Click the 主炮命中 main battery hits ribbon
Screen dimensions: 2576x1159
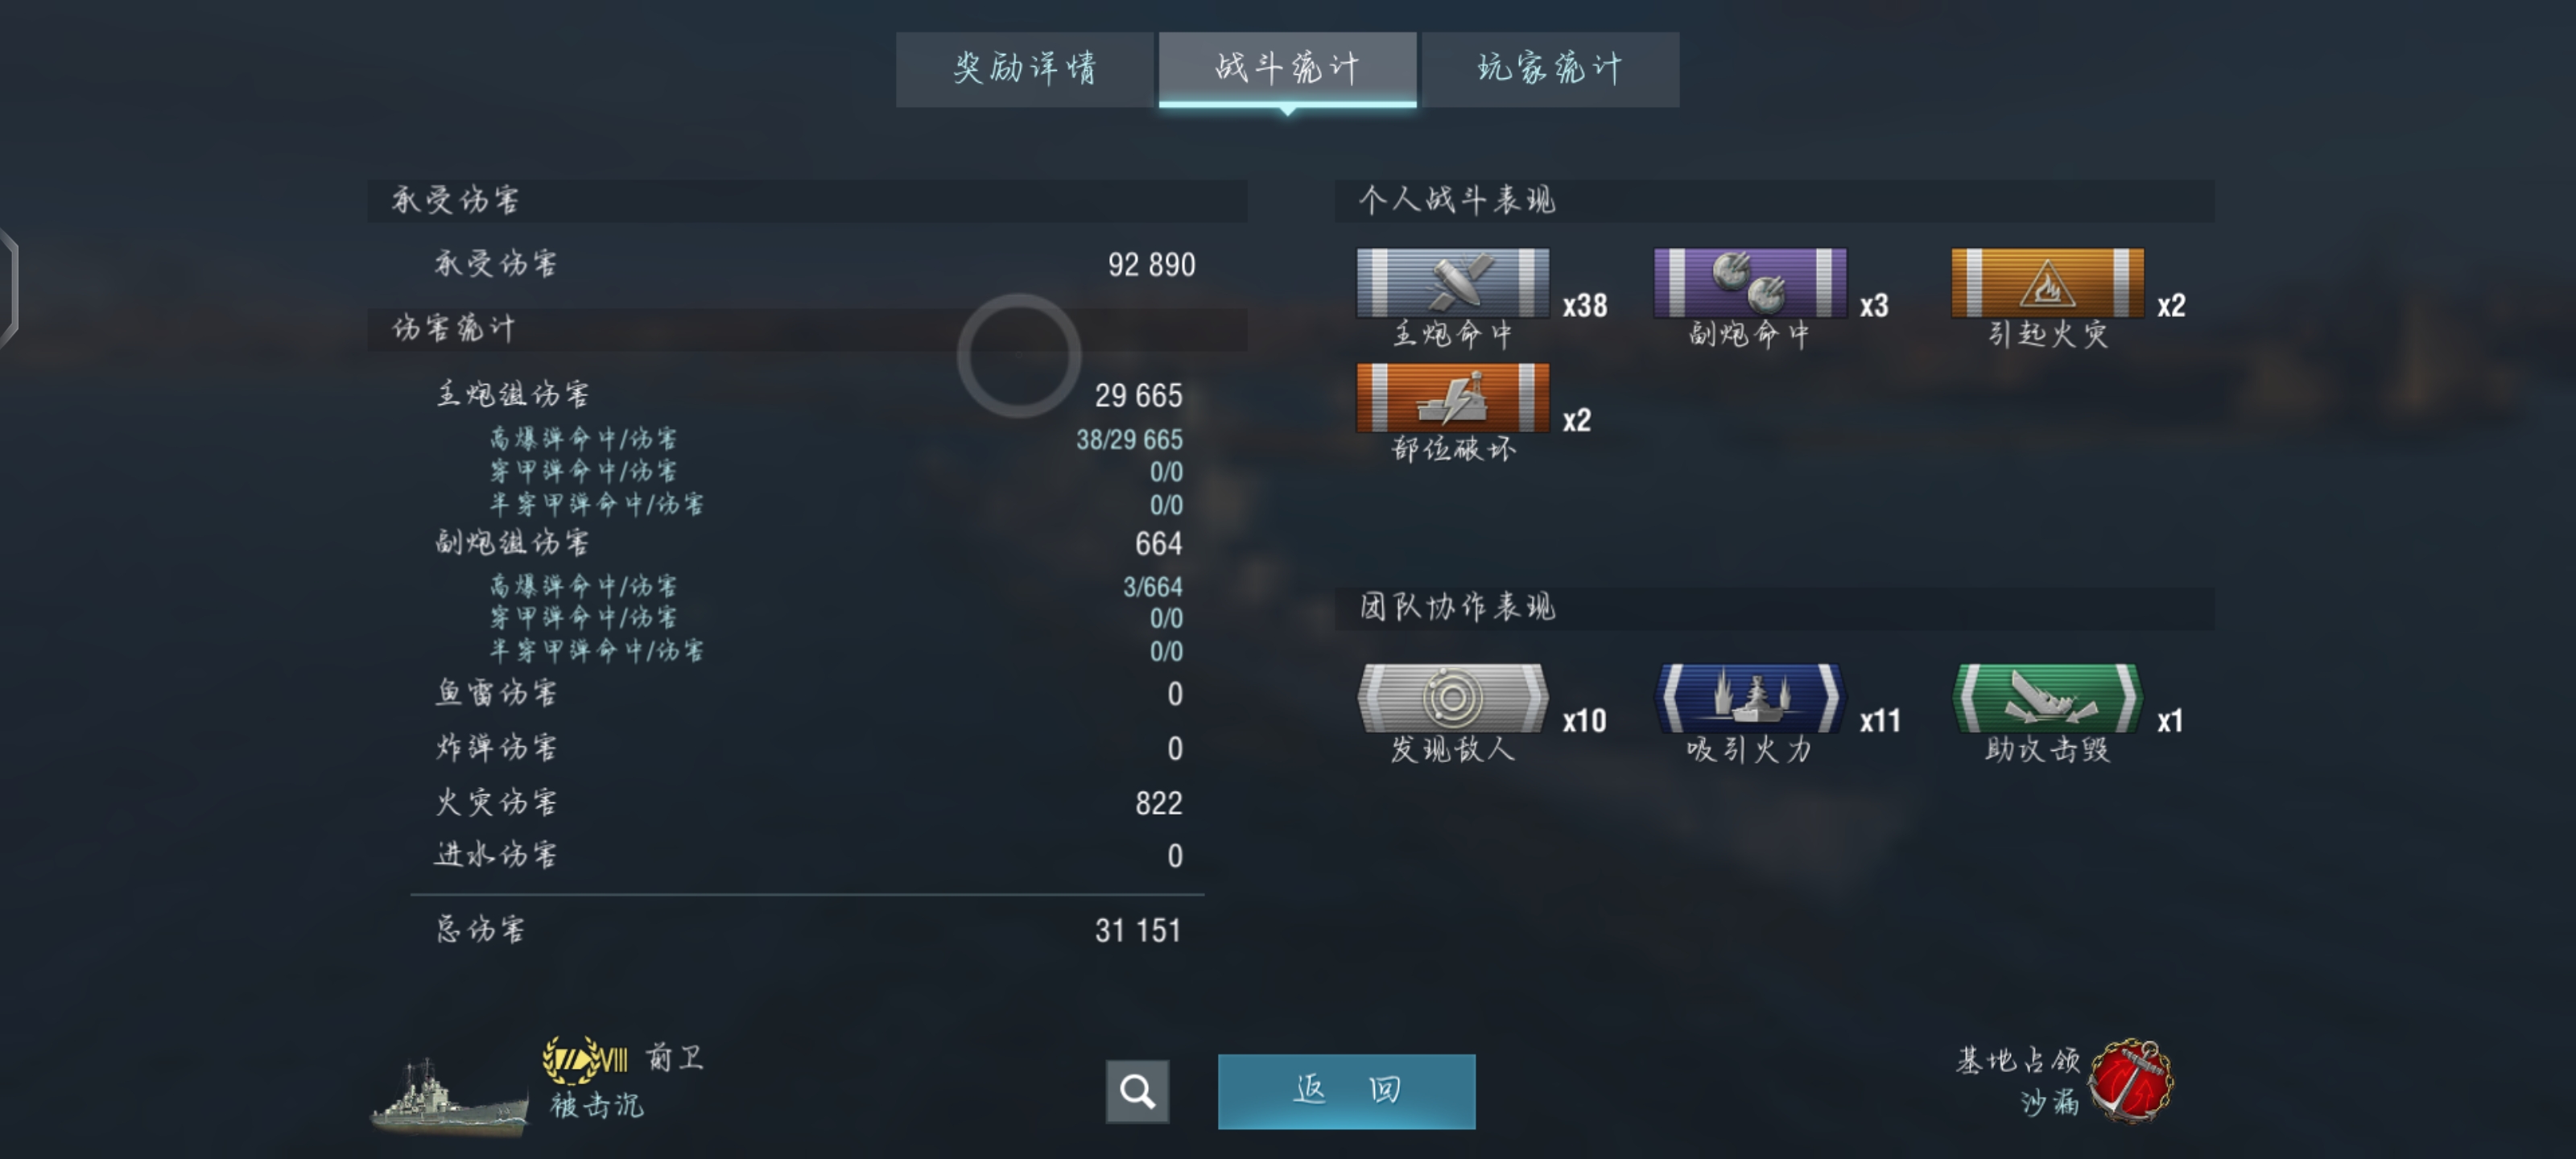tap(1452, 283)
